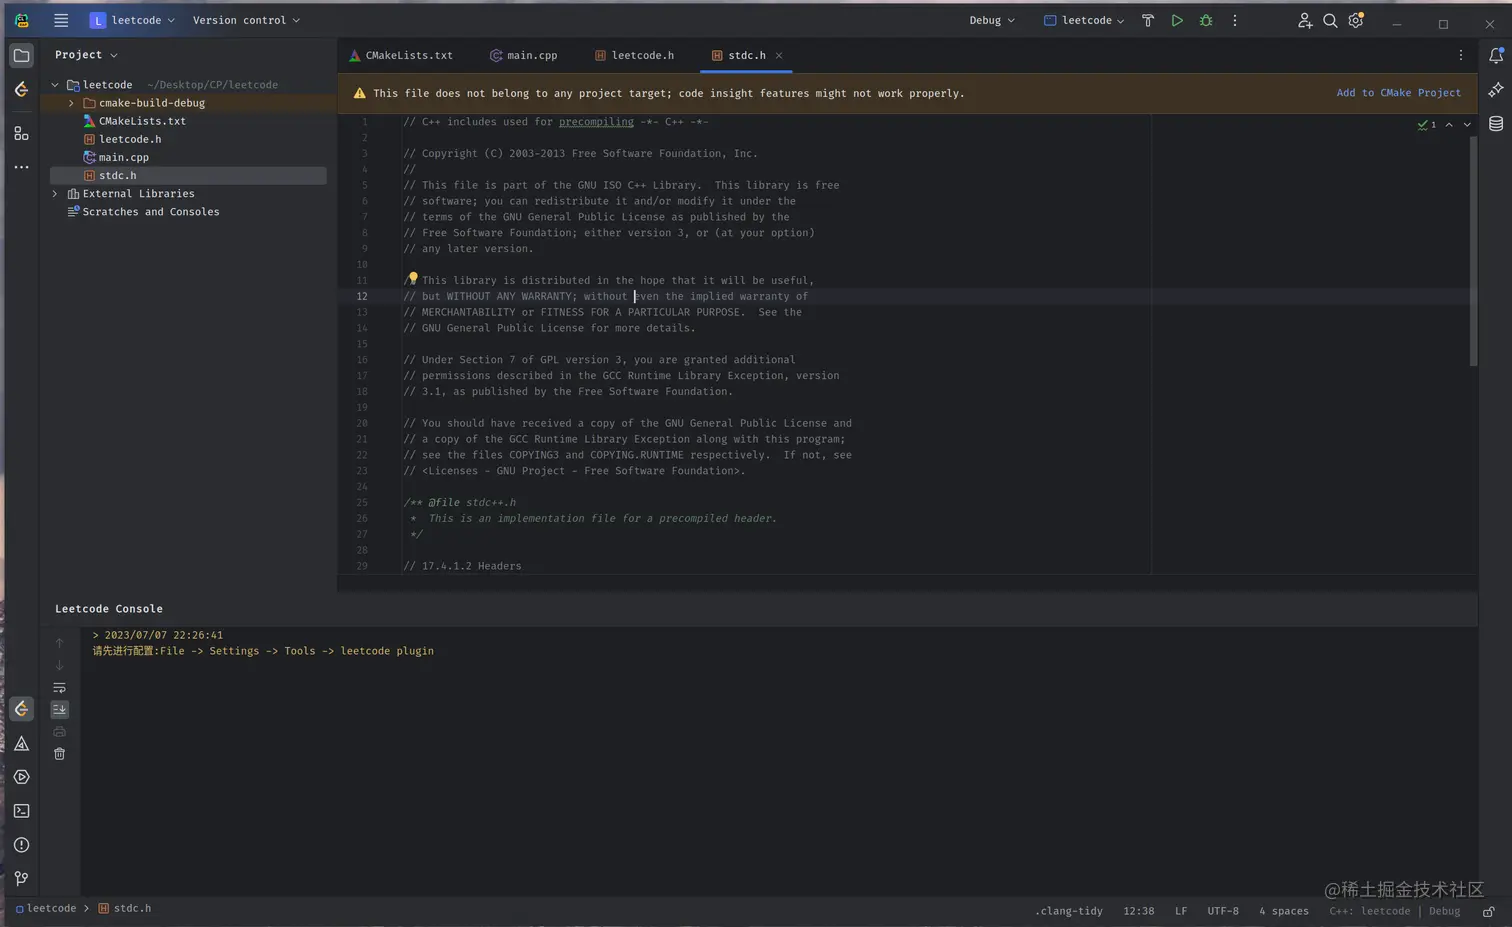Click the editor vertical scrollbar

1473,250
